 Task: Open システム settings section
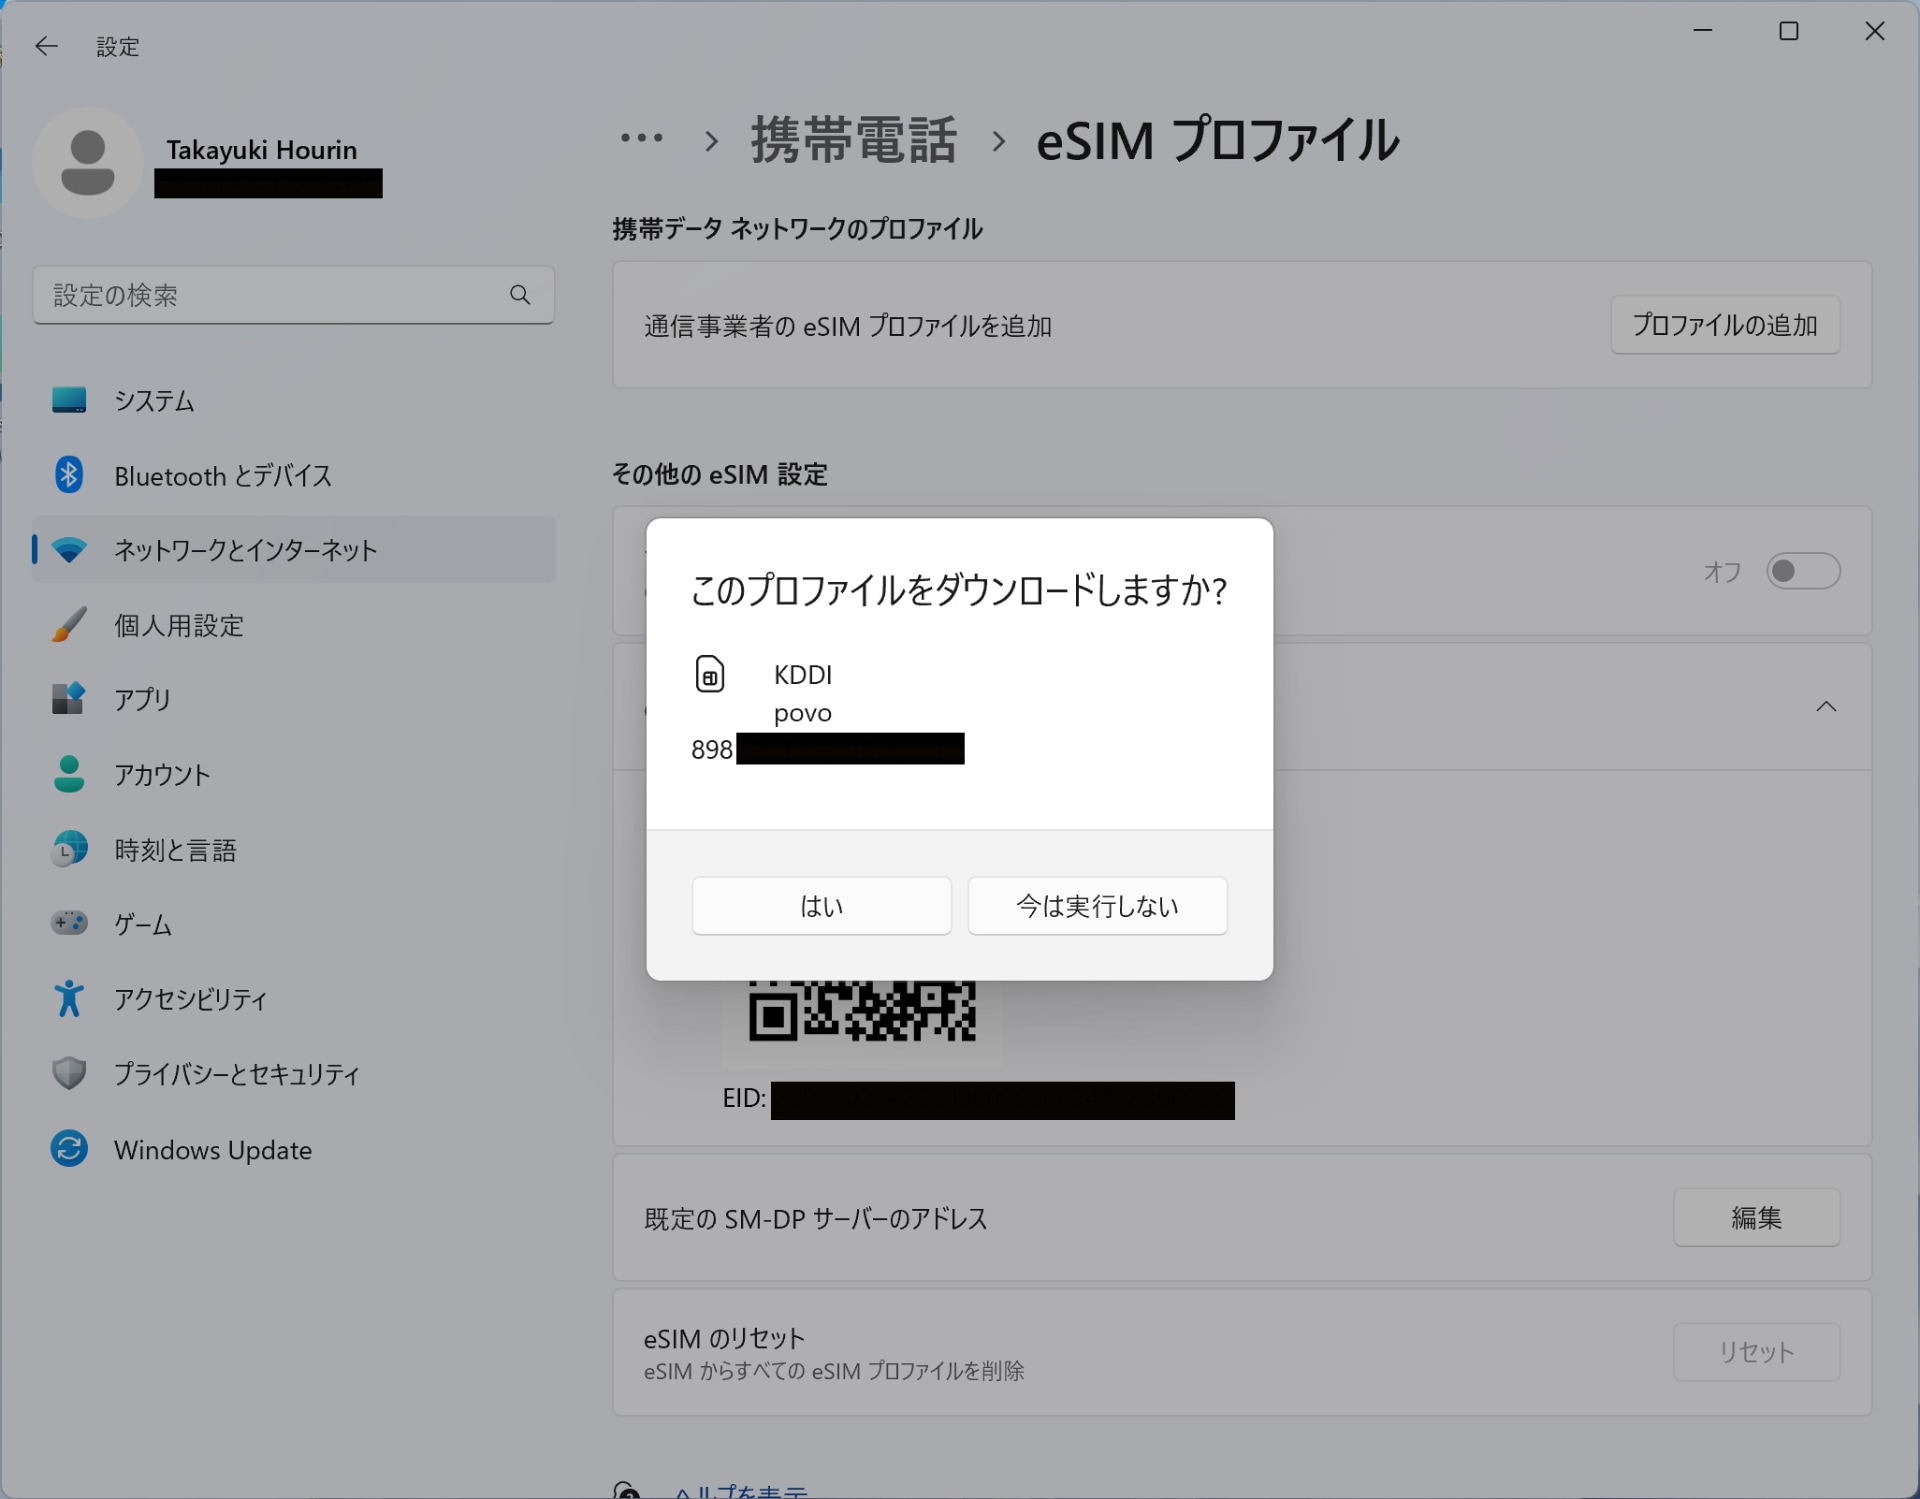pos(153,400)
